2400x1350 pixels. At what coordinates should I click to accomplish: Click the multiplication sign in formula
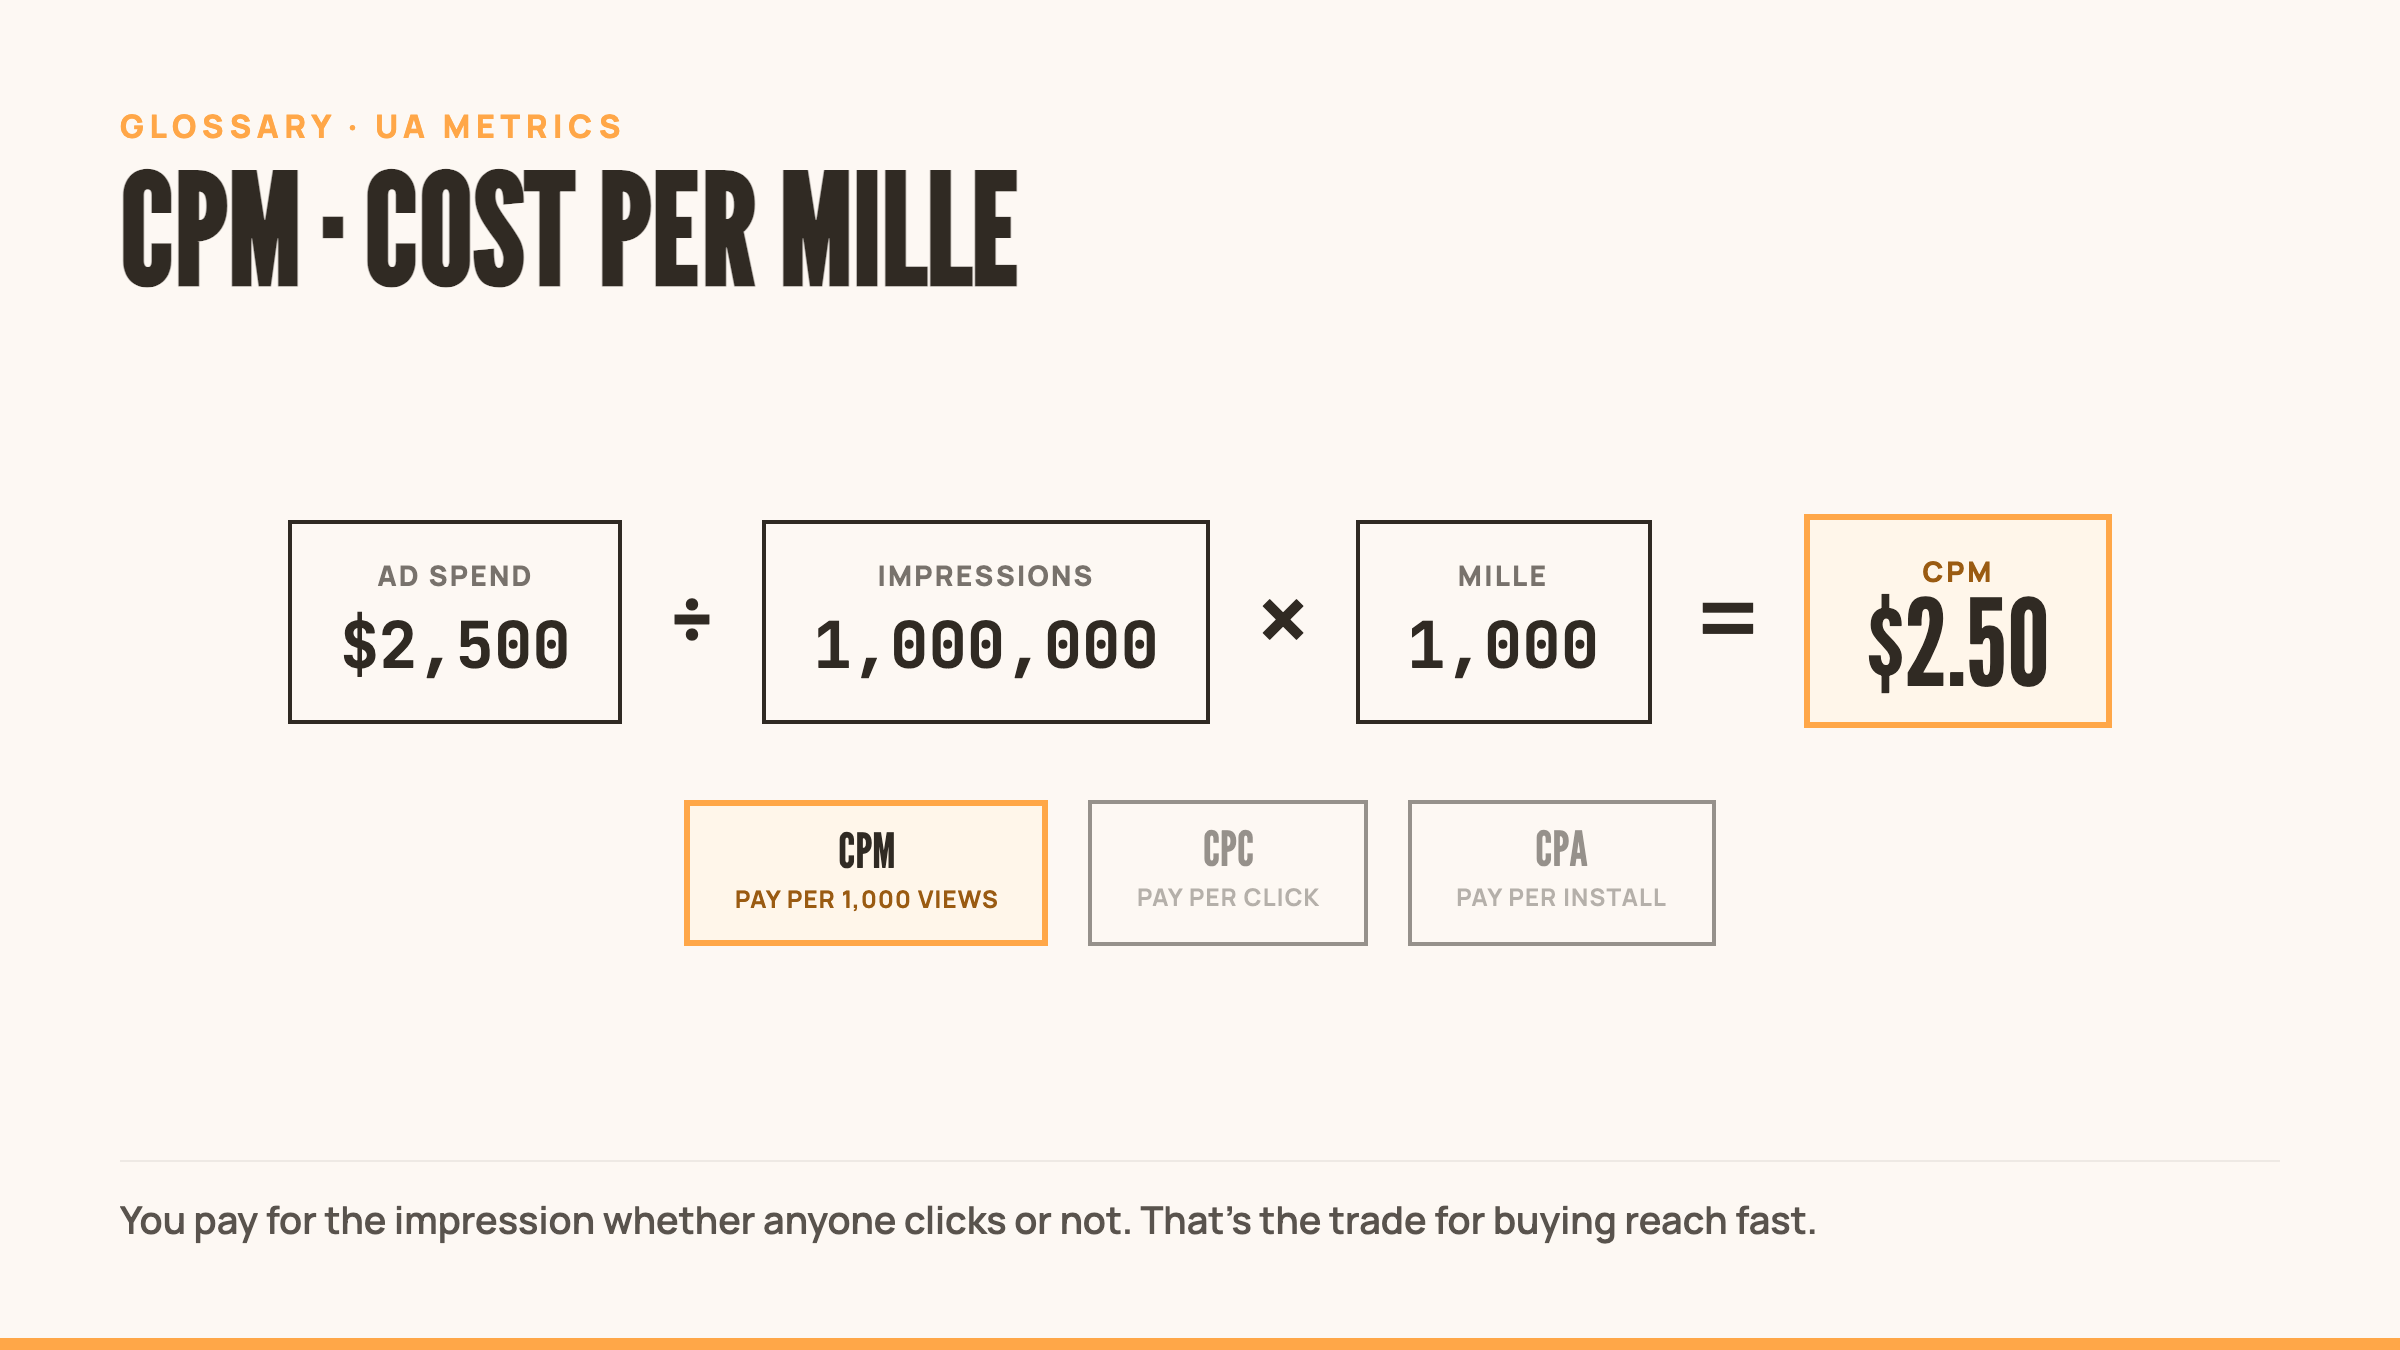point(1283,619)
